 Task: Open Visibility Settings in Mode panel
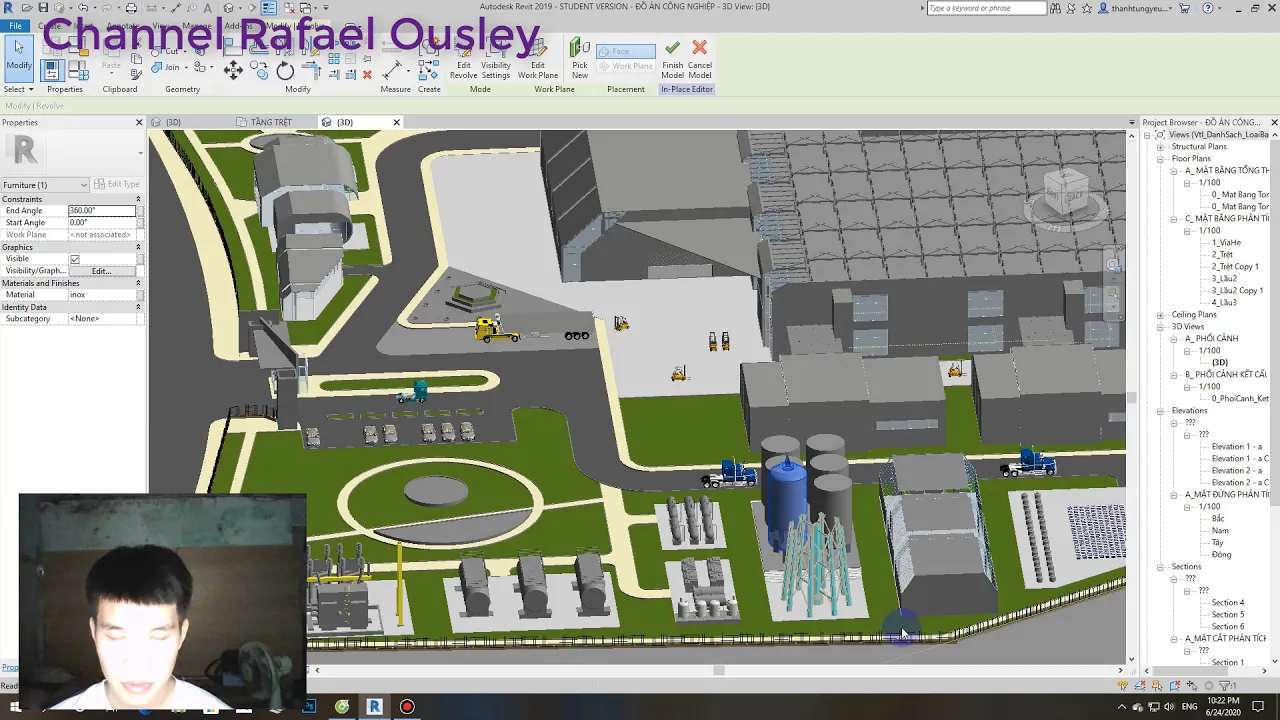tap(496, 60)
